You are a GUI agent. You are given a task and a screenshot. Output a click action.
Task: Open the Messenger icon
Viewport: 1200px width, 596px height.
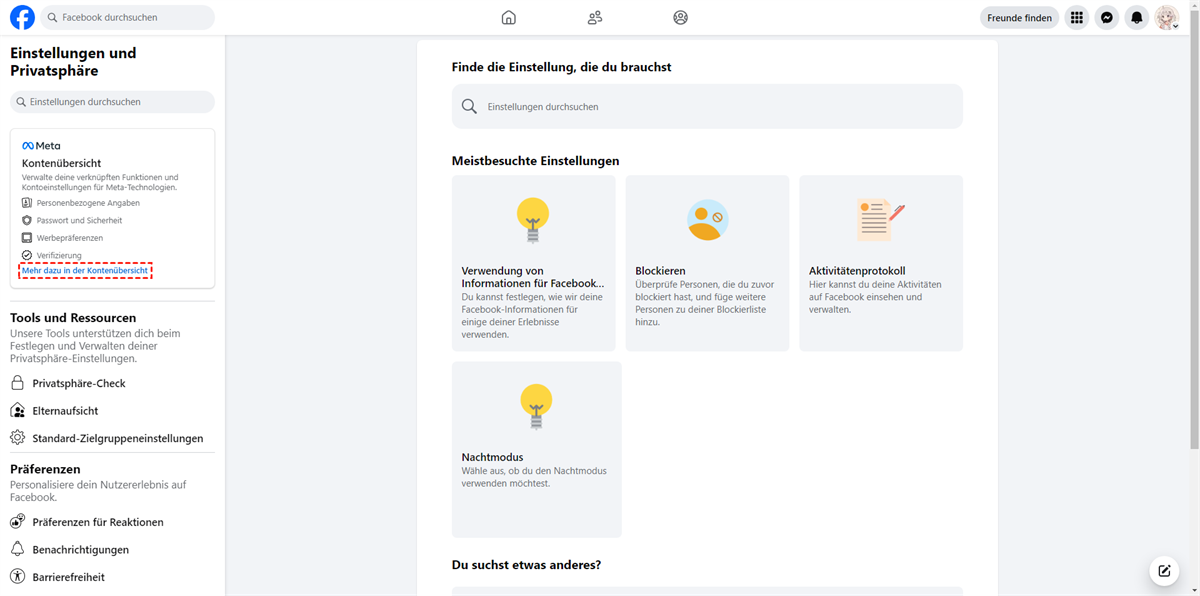click(1107, 17)
